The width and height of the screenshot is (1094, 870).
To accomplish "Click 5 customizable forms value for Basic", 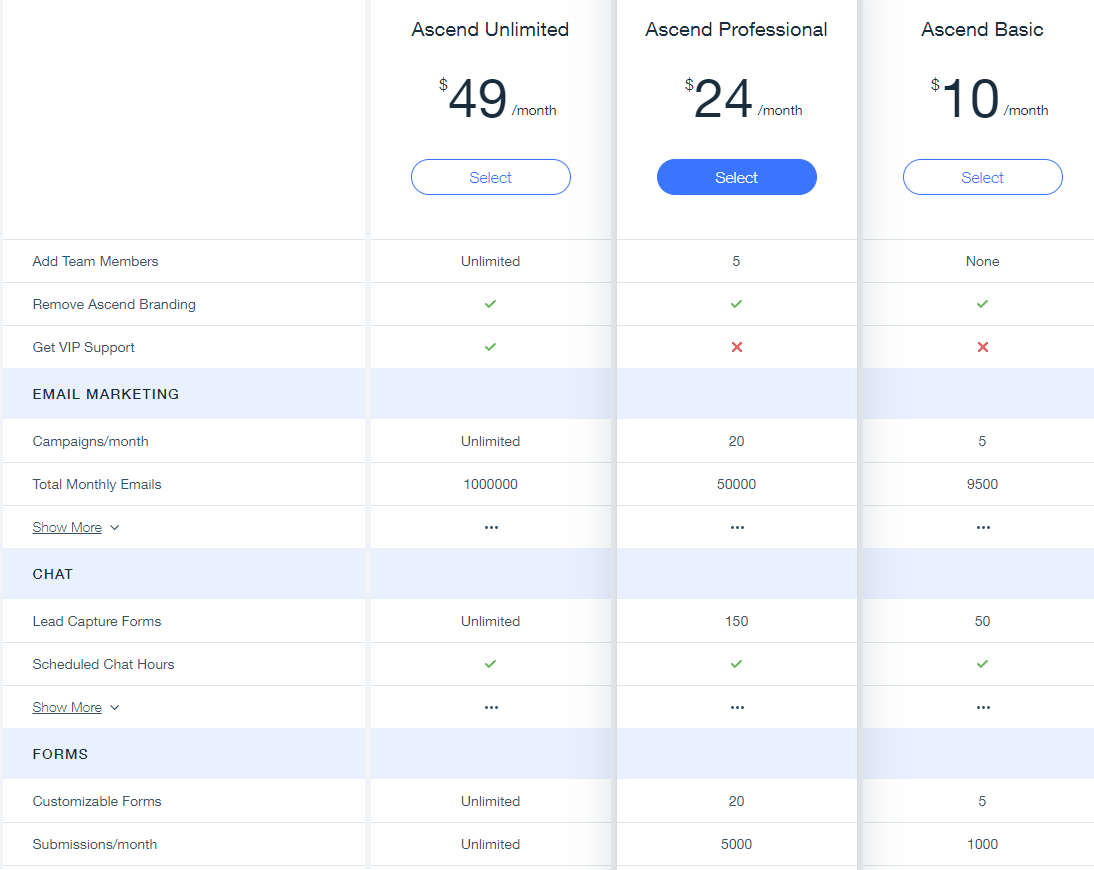I will (x=982, y=801).
